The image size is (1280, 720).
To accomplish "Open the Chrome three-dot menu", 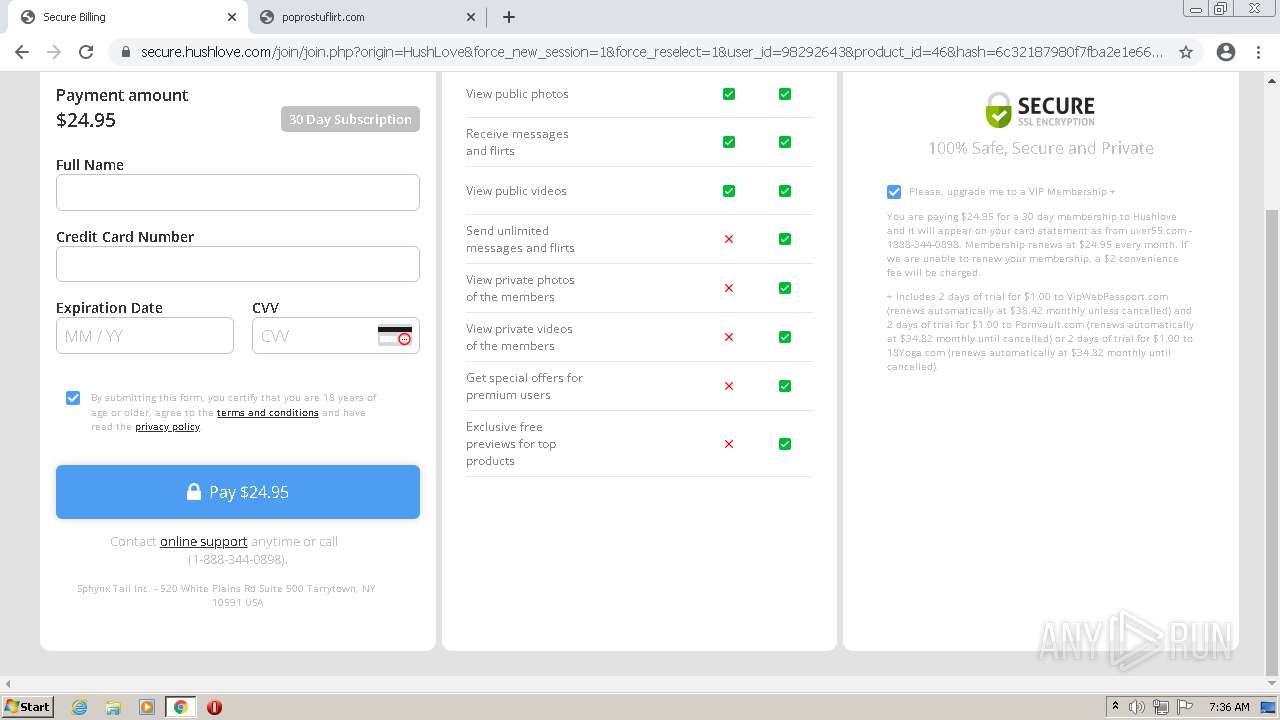I will (x=1258, y=52).
